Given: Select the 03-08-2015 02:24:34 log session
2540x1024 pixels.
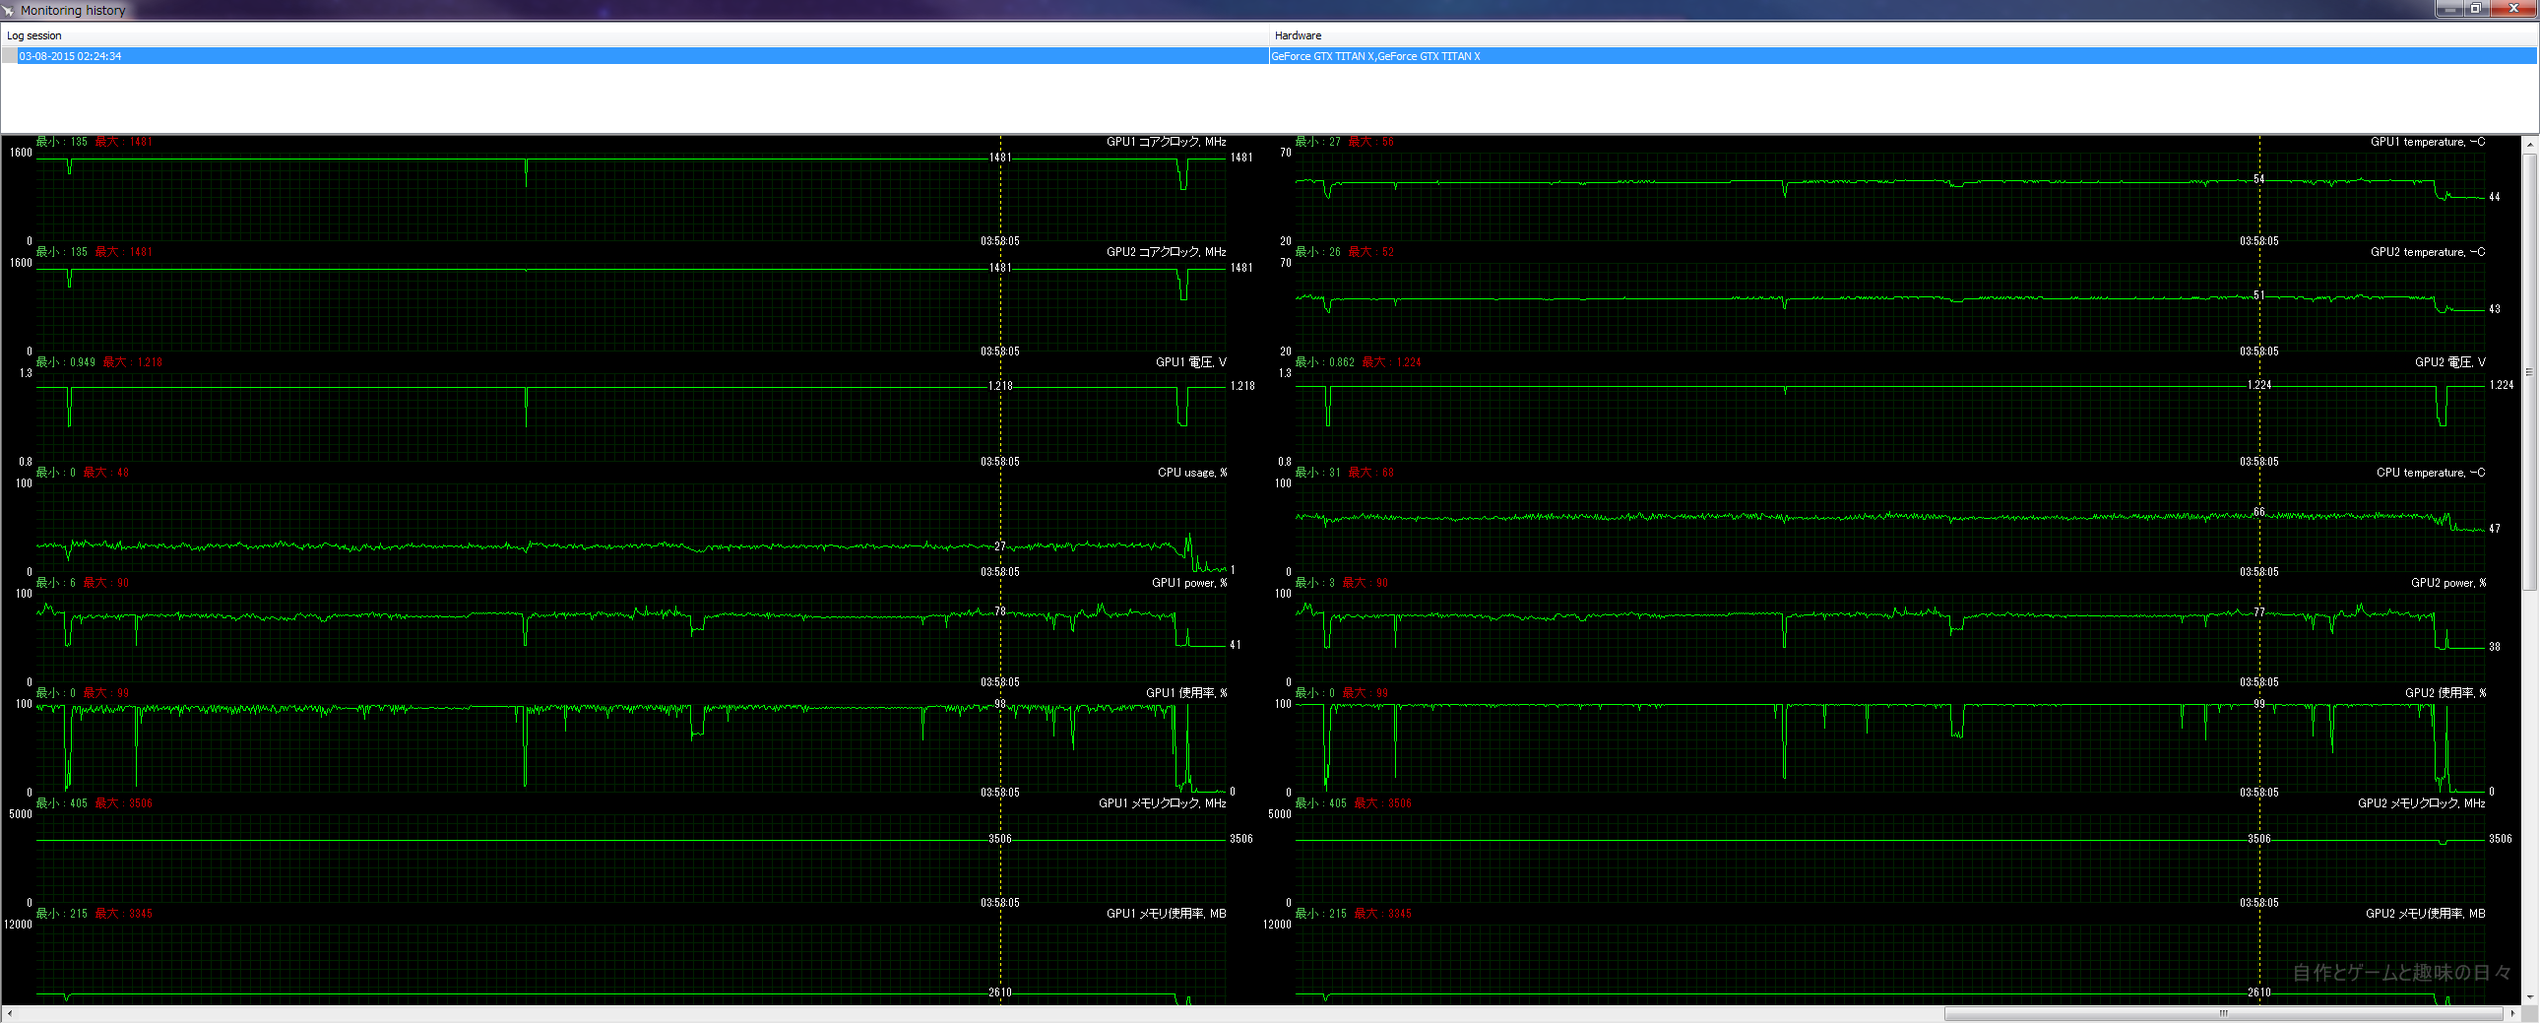Looking at the screenshot, I should pyautogui.click(x=70, y=56).
